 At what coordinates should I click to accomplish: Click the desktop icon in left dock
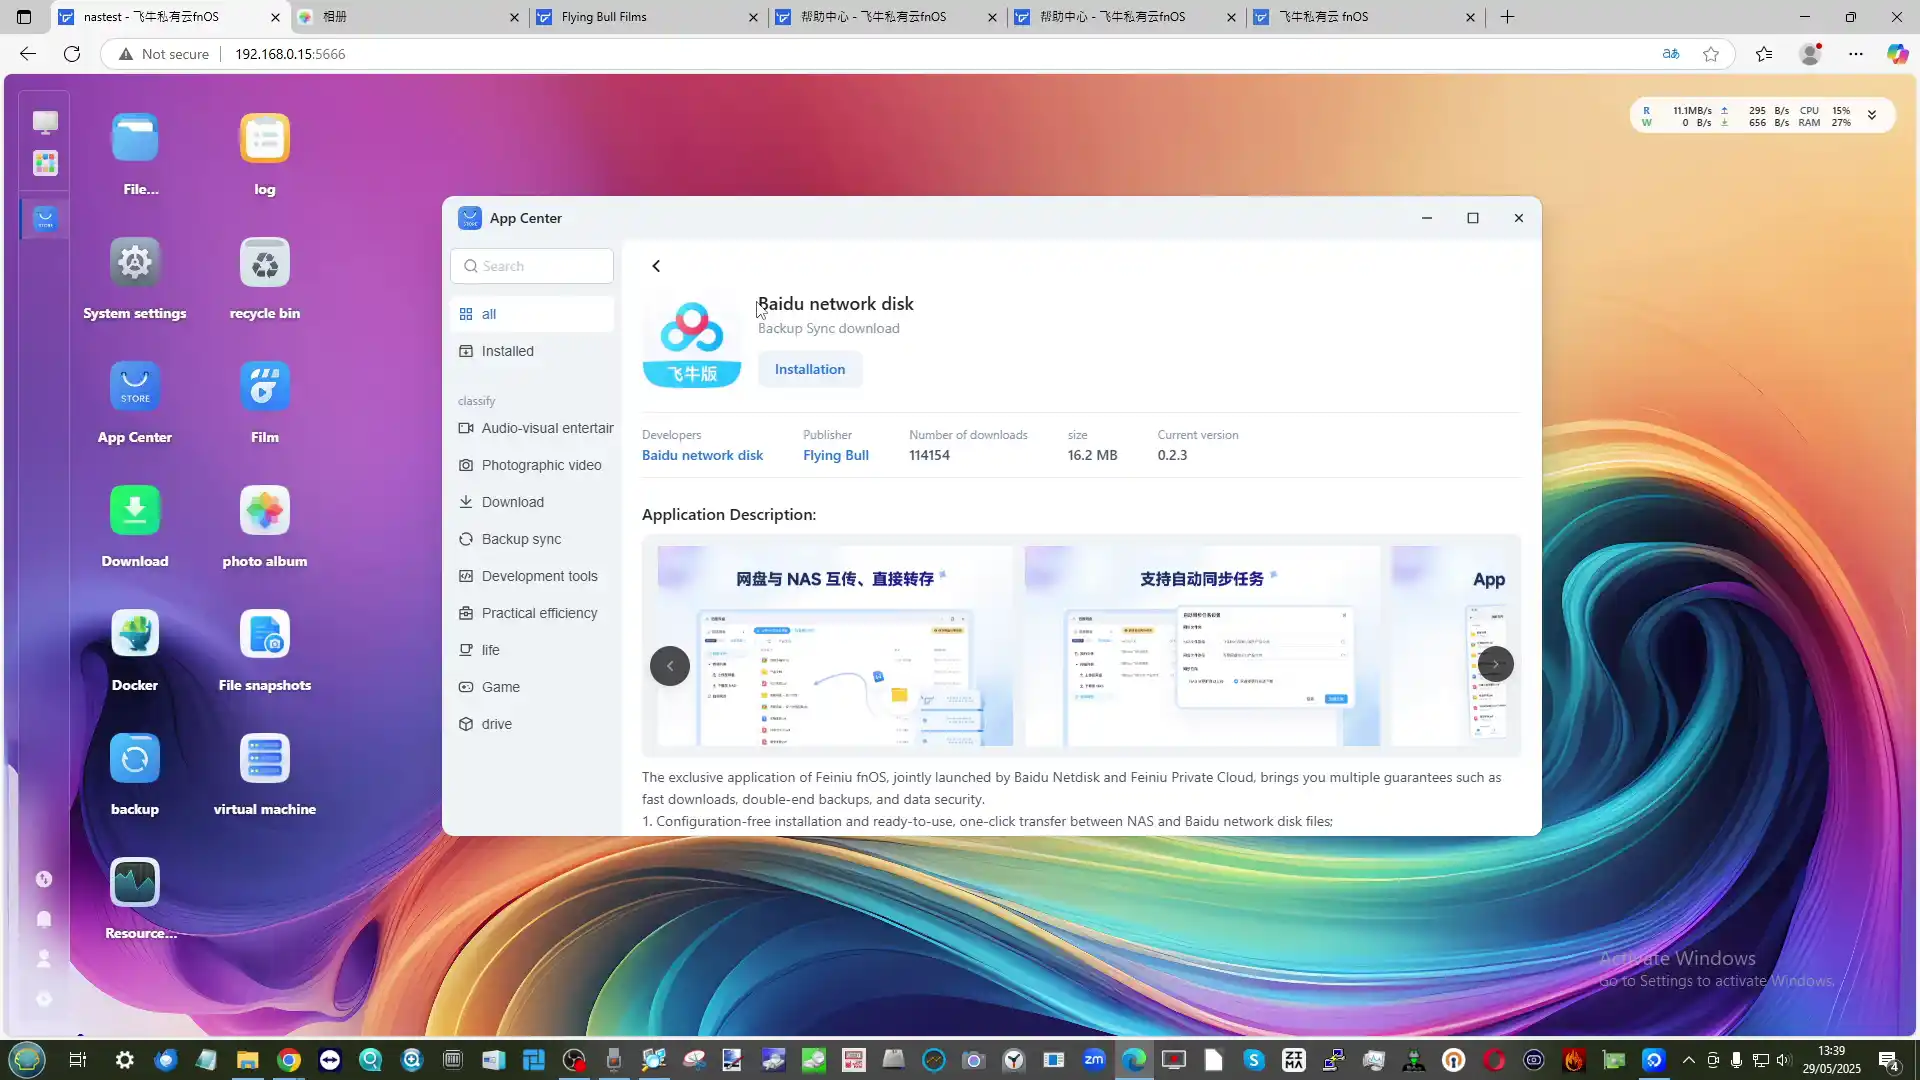[x=45, y=122]
